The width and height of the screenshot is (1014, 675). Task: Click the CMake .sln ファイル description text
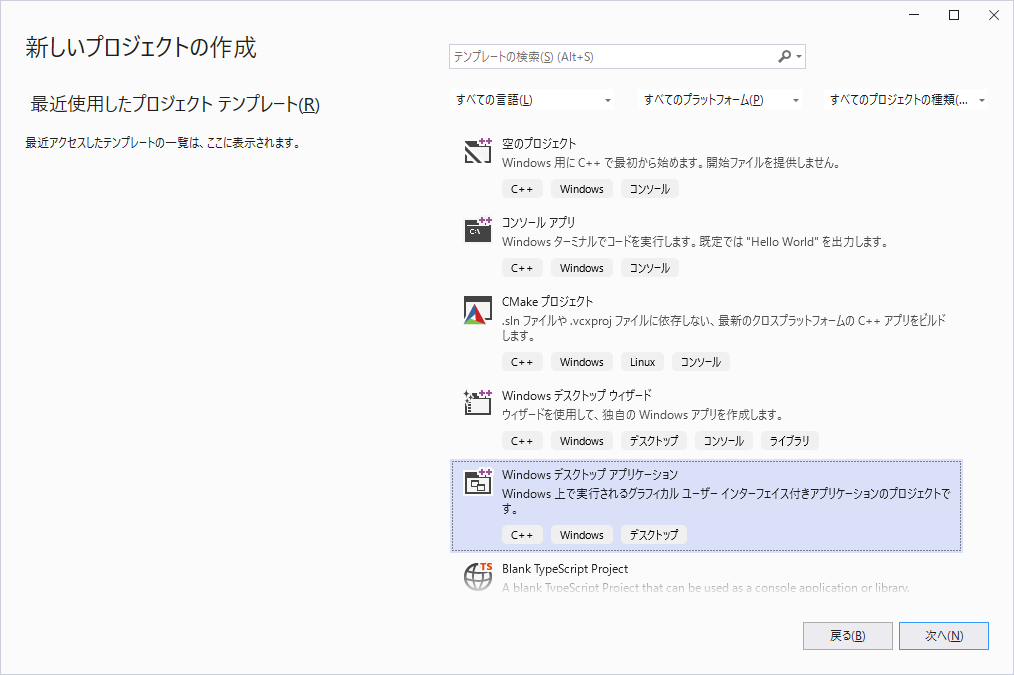pos(724,328)
